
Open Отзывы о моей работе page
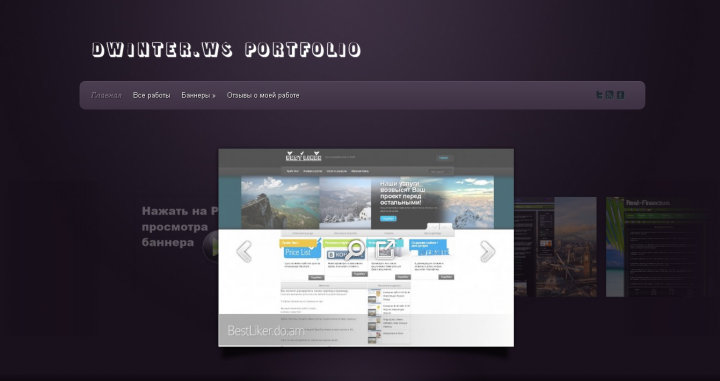point(263,95)
